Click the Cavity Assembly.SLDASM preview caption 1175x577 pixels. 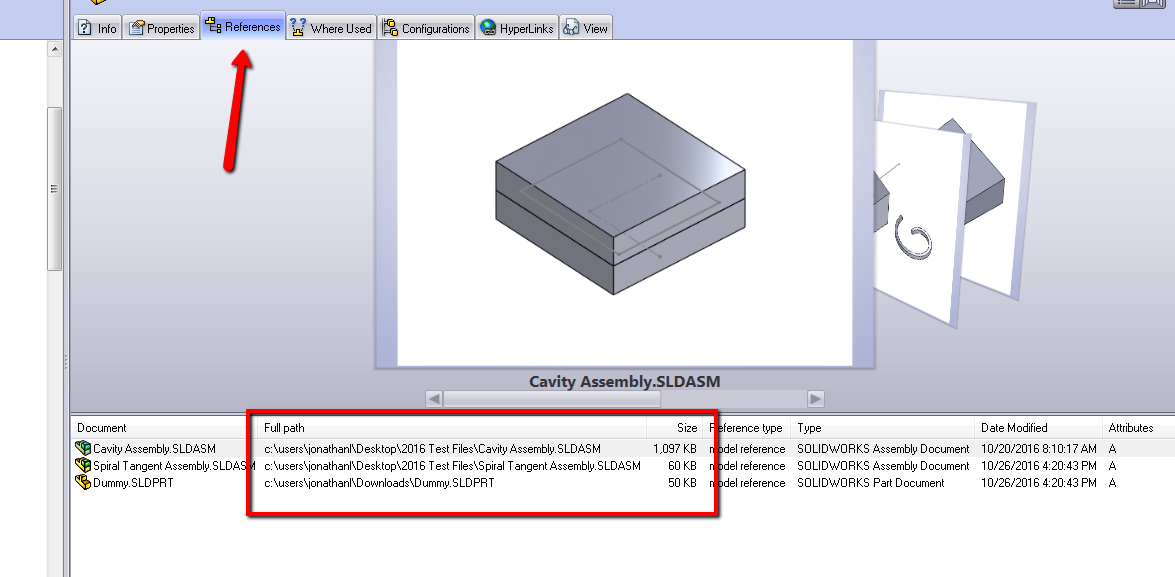coord(625,381)
